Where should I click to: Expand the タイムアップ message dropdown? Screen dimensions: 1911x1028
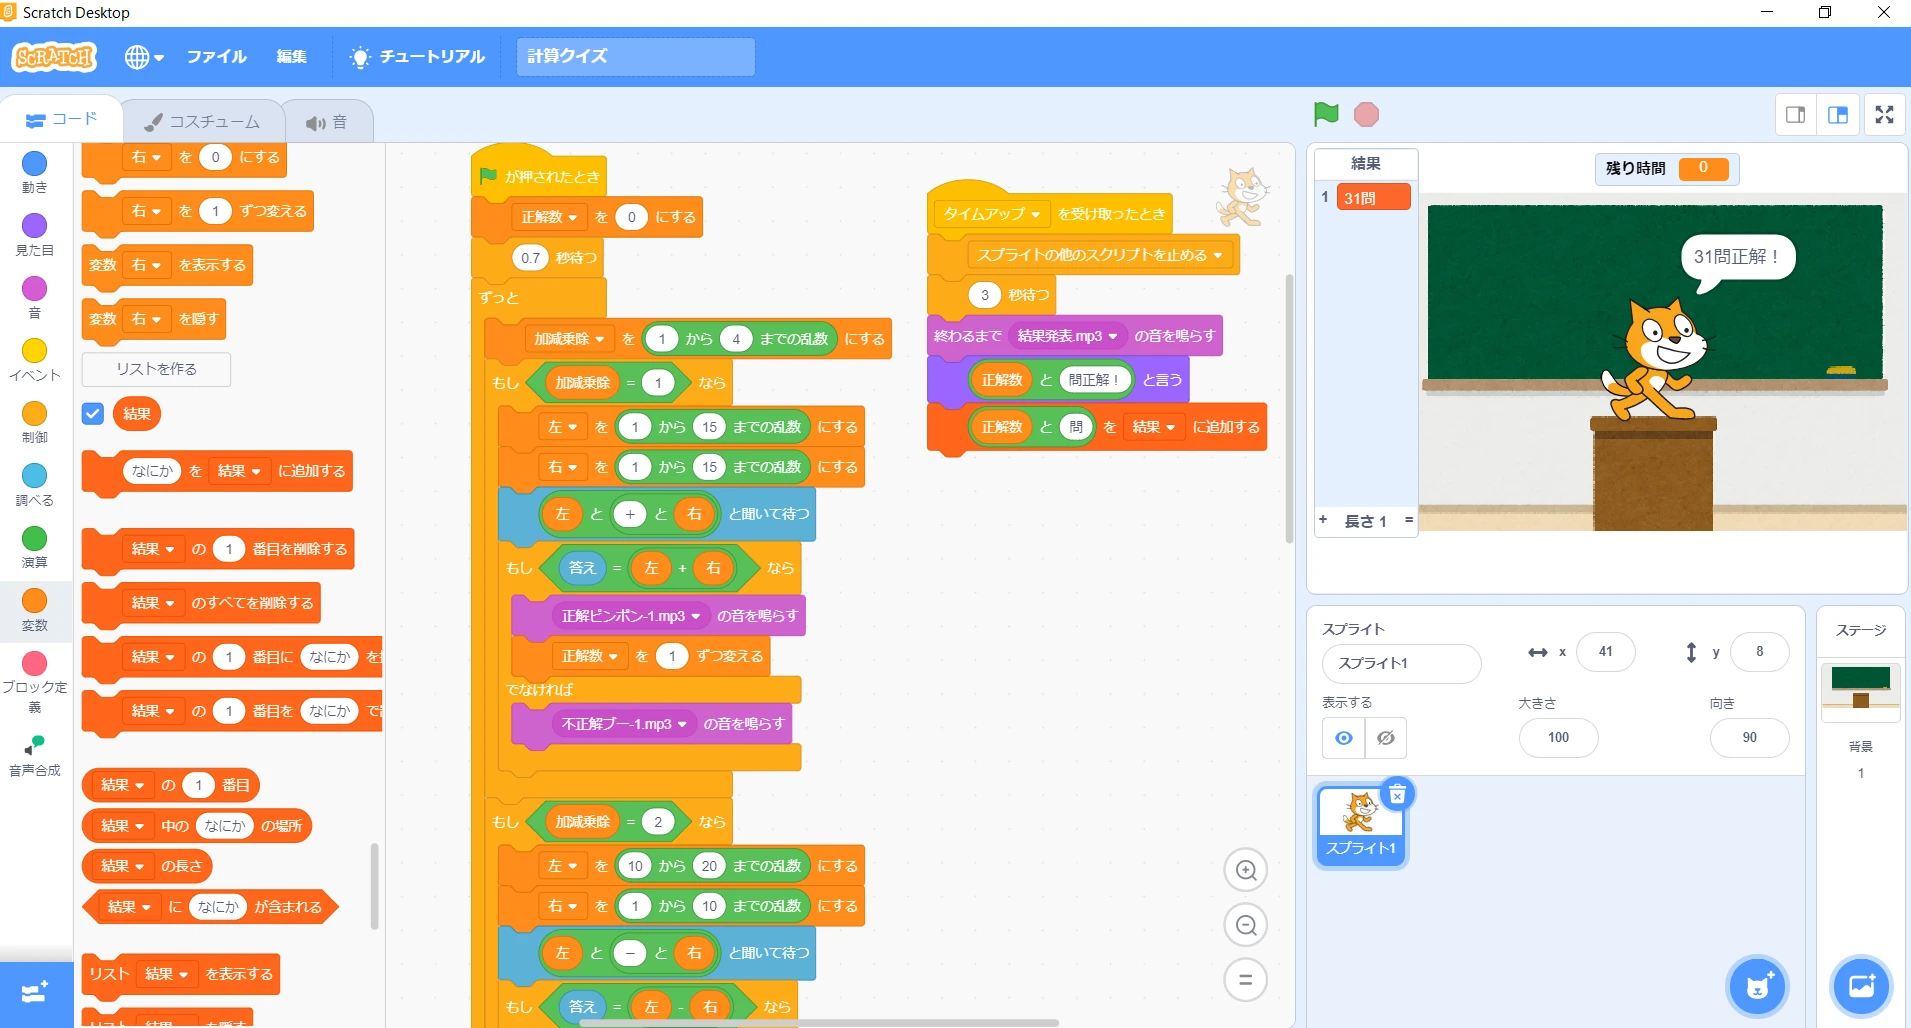(1035, 215)
